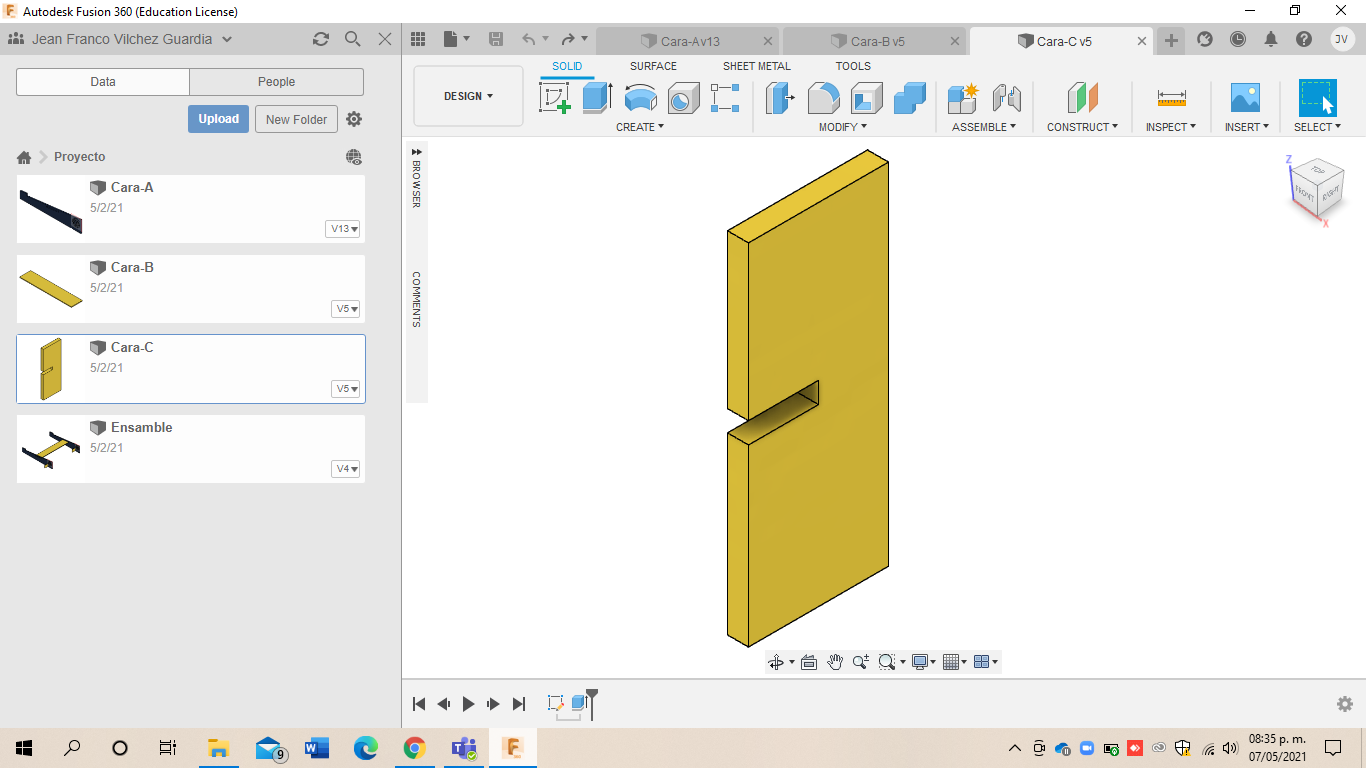
Task: Click the Undo arrow
Action: pyautogui.click(x=529, y=39)
